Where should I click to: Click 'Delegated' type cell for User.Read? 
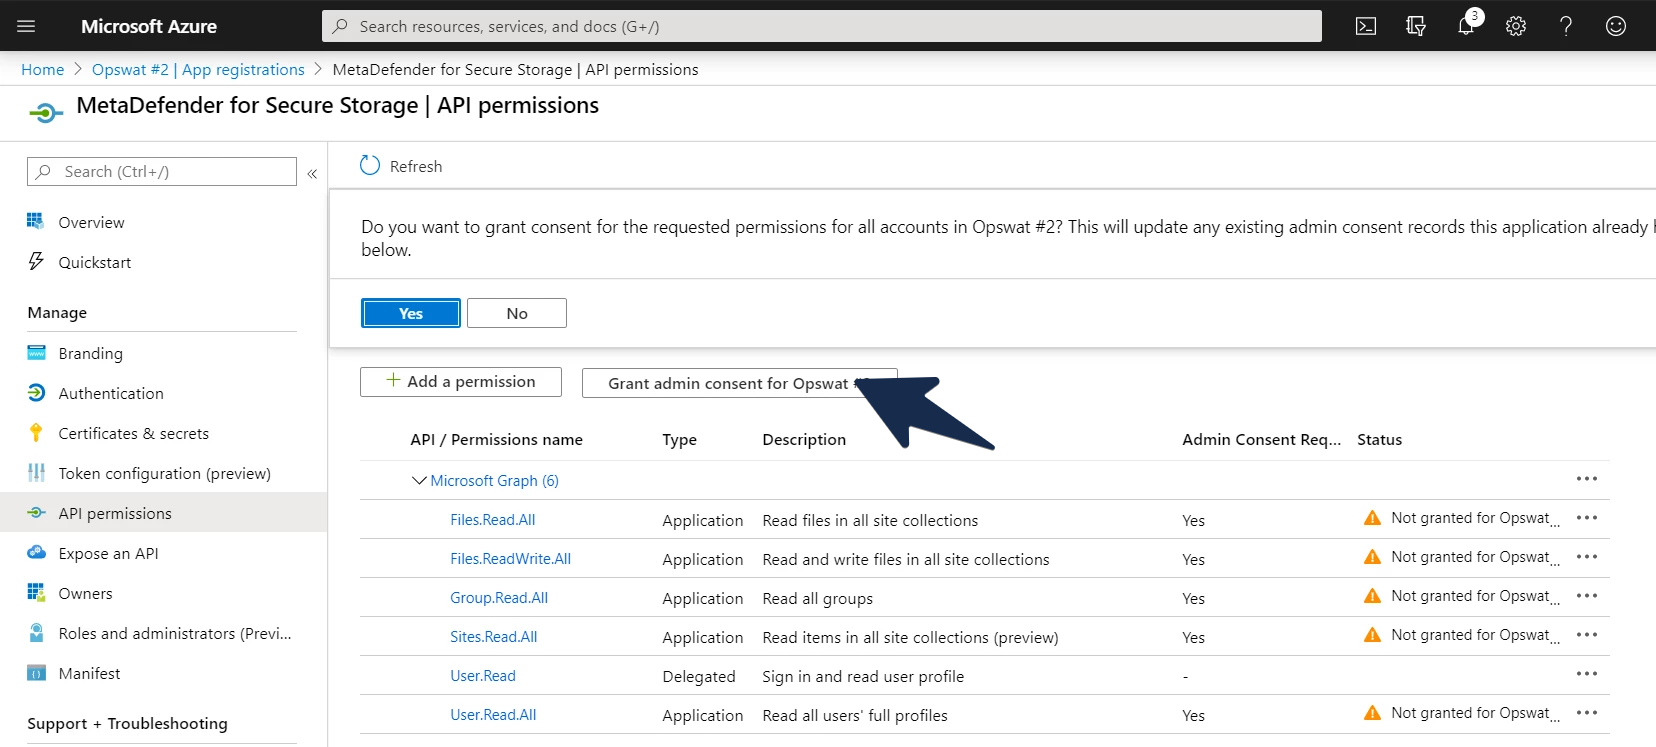coord(699,677)
